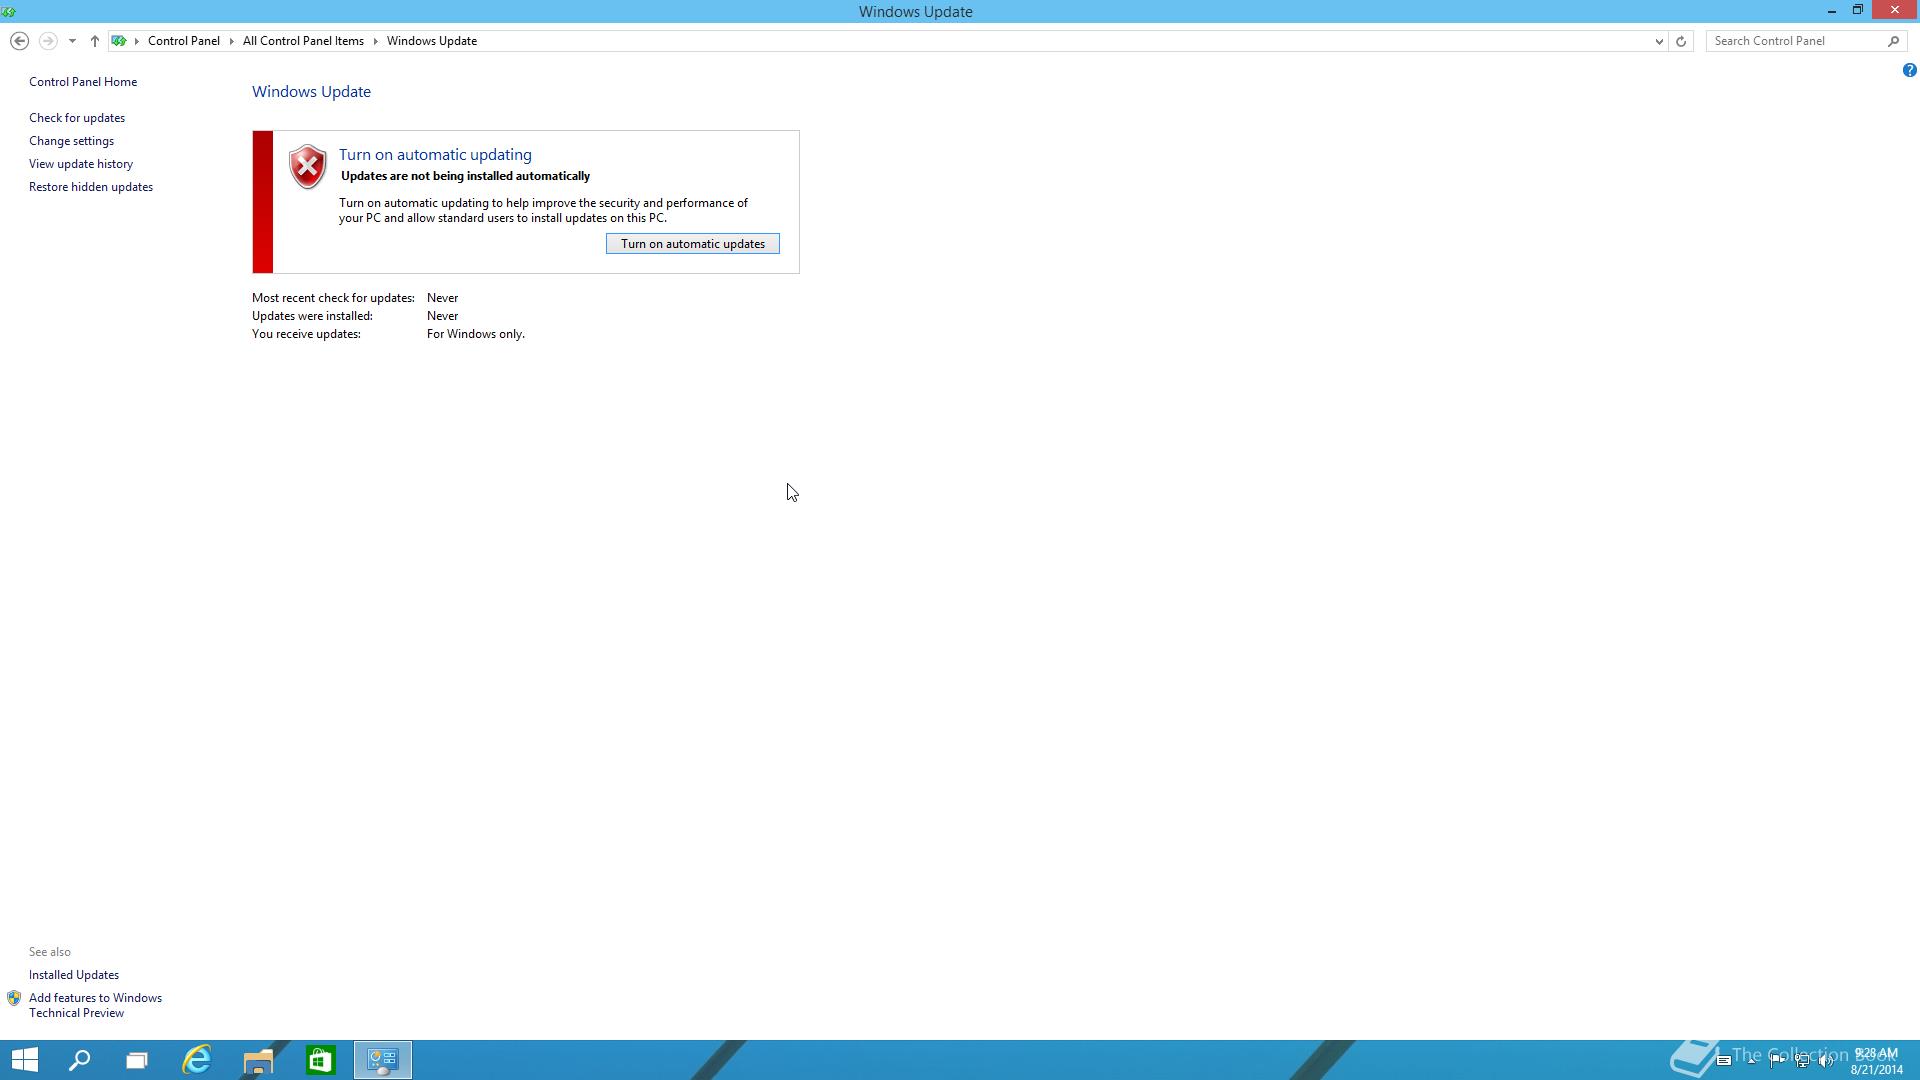The width and height of the screenshot is (1920, 1080).
Task: Click the Action Center flag icon
Action: (x=1777, y=1061)
